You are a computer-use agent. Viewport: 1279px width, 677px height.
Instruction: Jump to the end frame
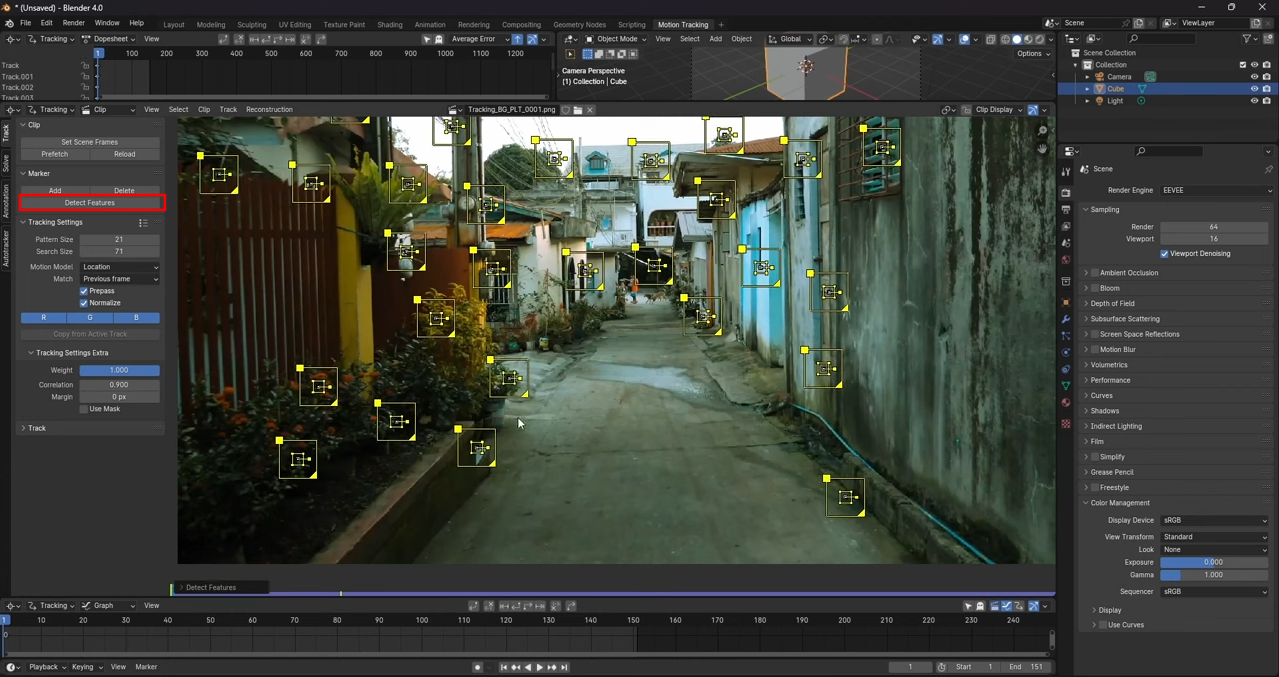564,667
